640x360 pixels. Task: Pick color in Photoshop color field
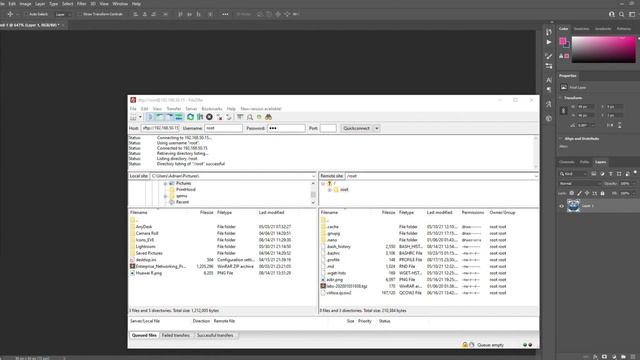(x=604, y=49)
